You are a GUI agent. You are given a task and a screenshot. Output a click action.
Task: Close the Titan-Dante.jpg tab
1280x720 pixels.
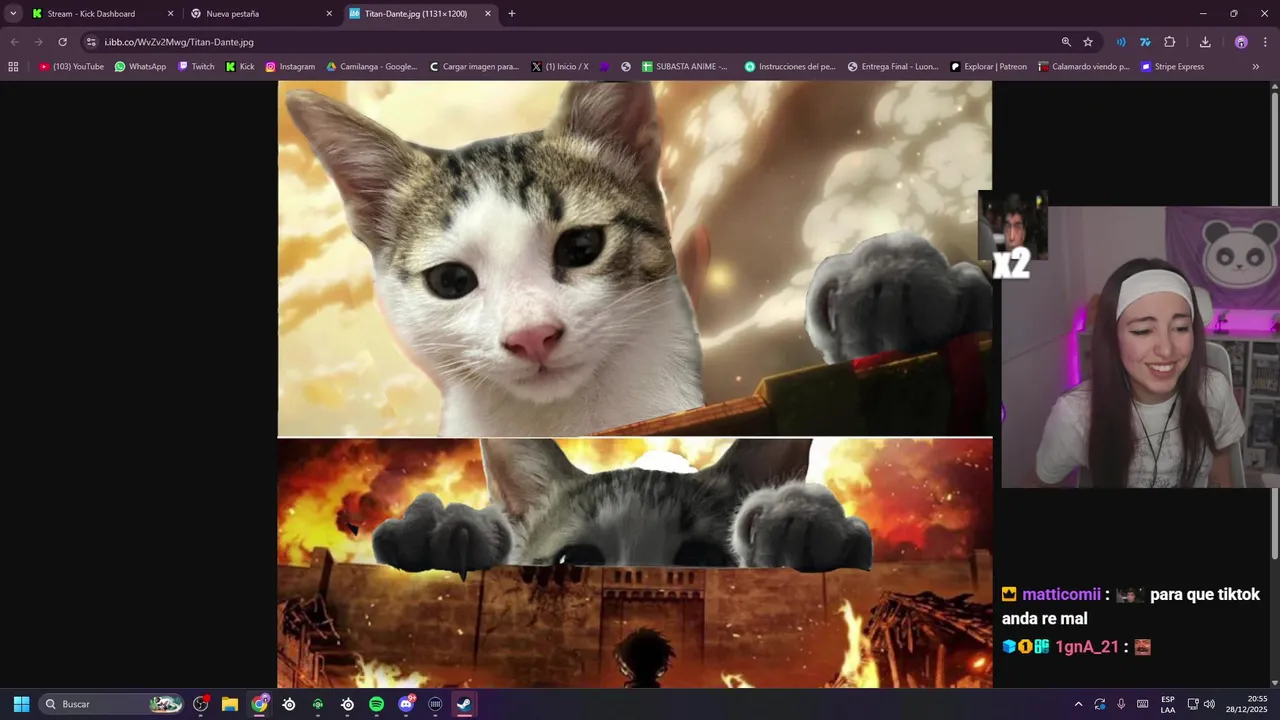pos(488,14)
